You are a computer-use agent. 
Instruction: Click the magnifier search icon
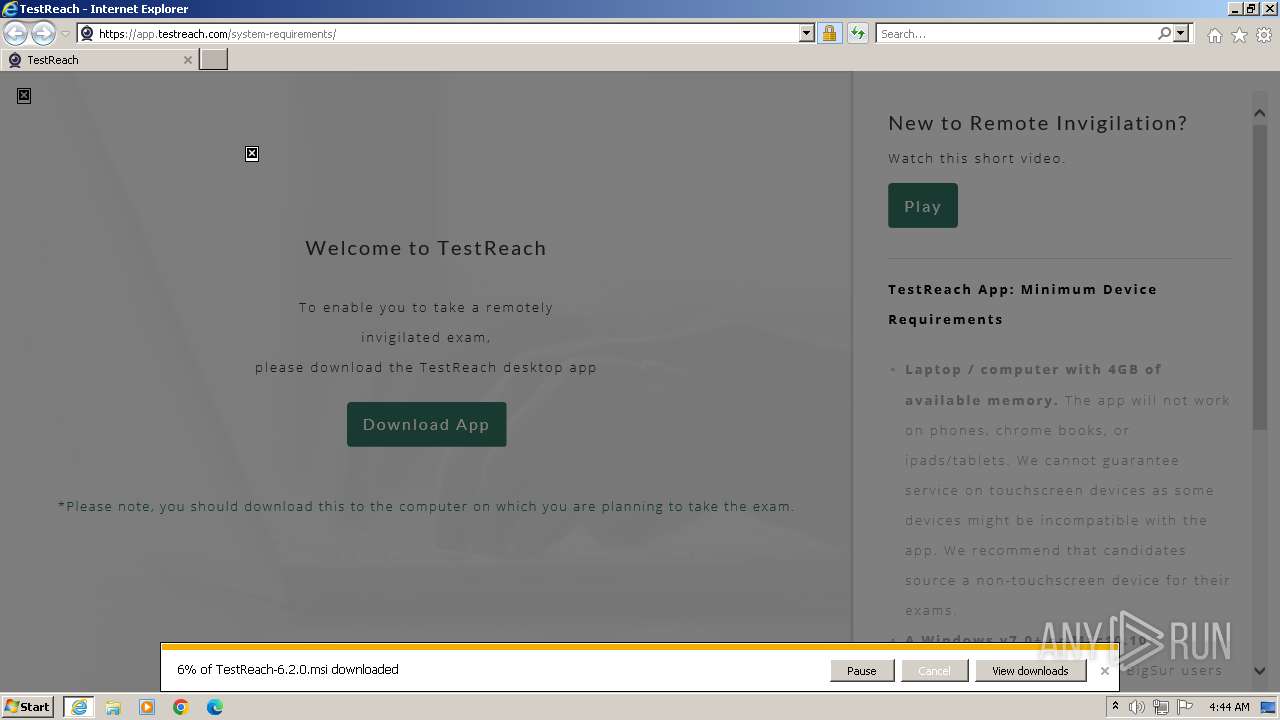click(1164, 33)
